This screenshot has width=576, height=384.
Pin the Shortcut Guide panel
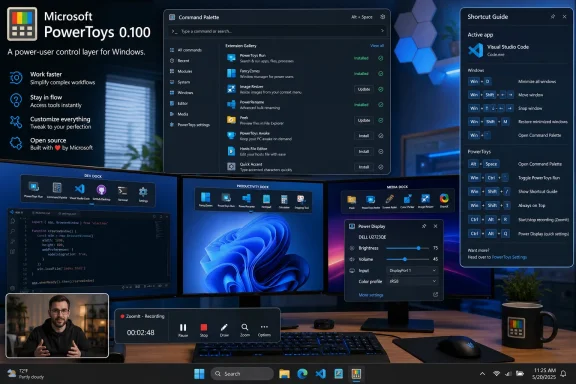552,17
